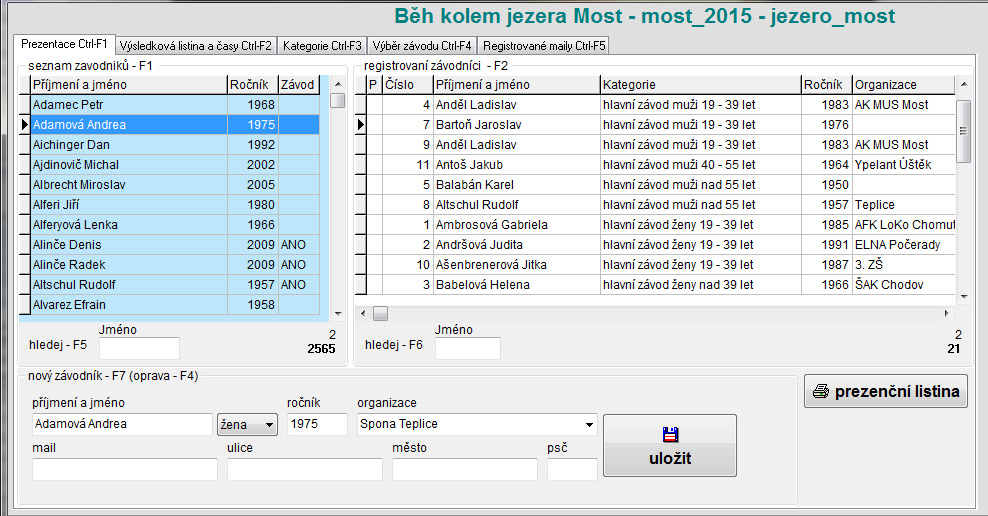Switch to Výsledková listina a časy tab
Screen dimensions: 988x516
[195, 45]
